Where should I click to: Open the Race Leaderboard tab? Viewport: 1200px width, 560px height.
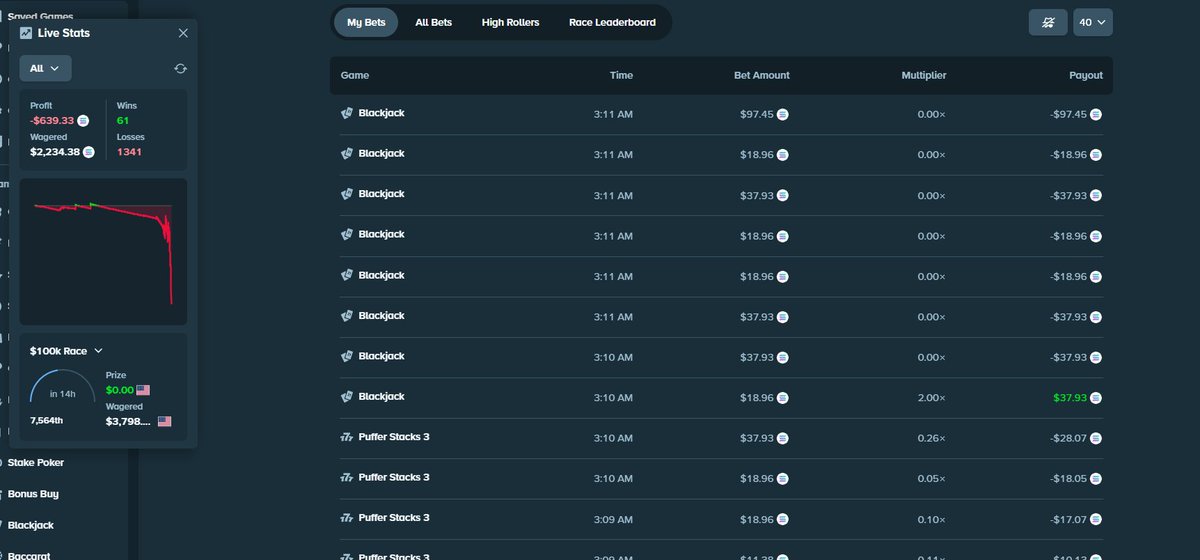click(x=612, y=22)
